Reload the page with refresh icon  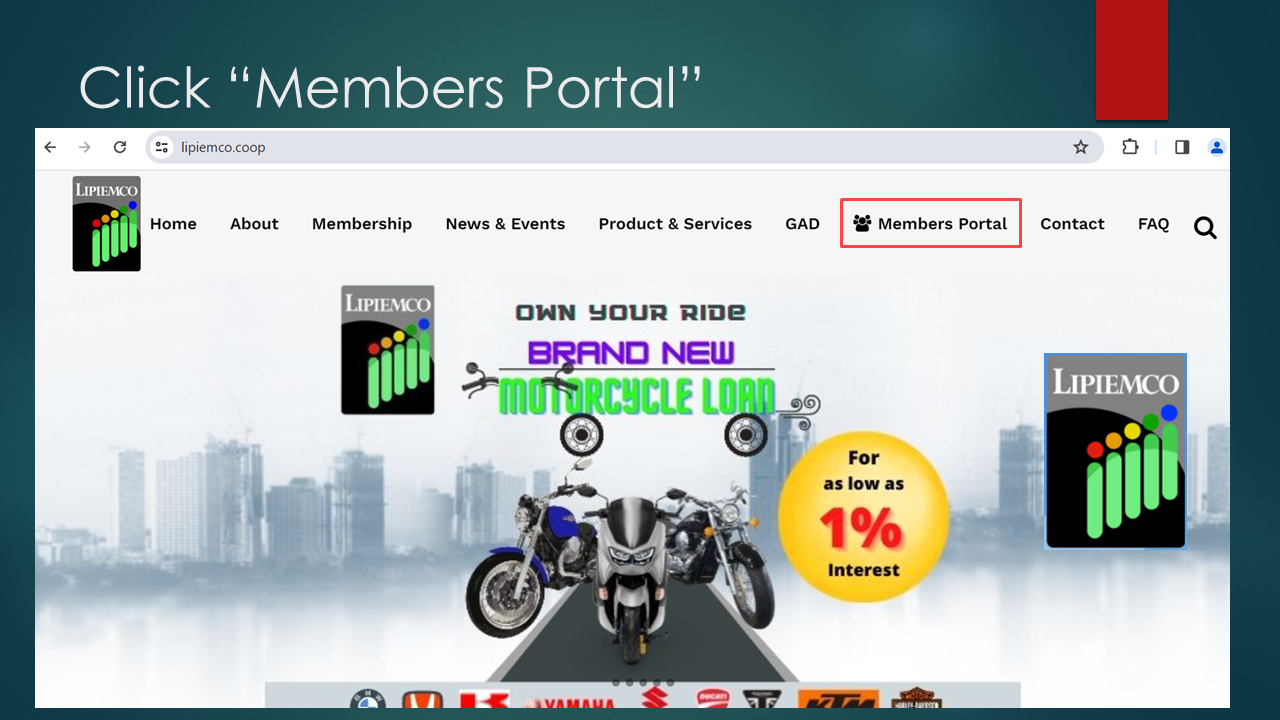click(120, 147)
